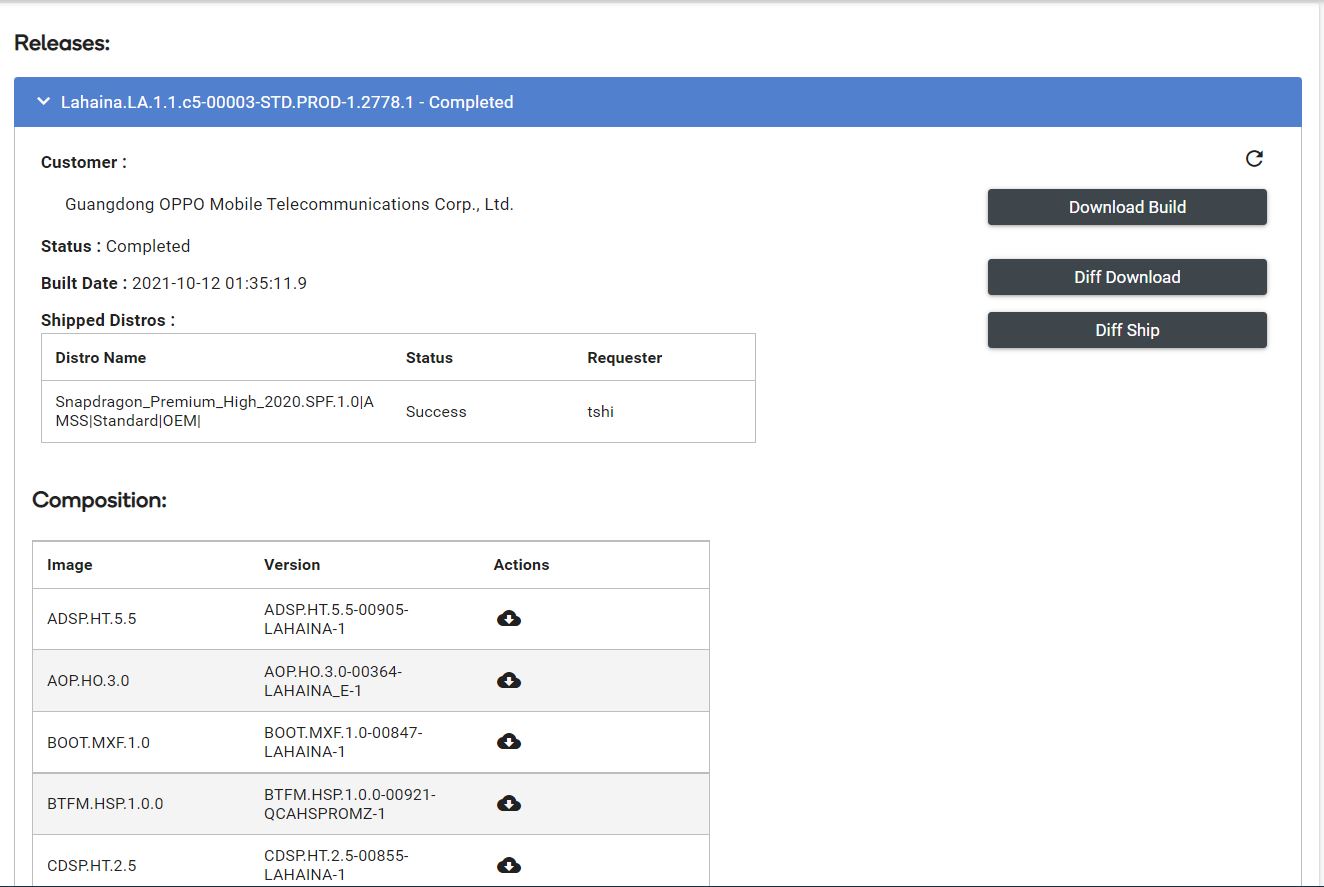Click the Image column header in Composition
Viewport: 1324px width, 887px height.
(x=70, y=565)
